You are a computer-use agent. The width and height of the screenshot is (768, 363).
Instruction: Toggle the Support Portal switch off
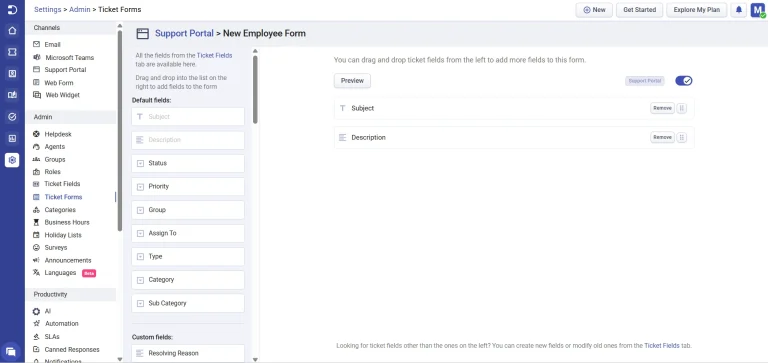pyautogui.click(x=683, y=81)
